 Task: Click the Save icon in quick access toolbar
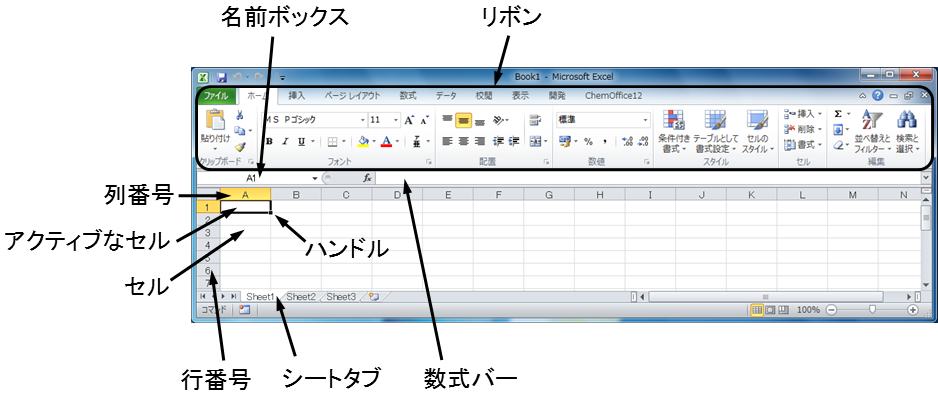pyautogui.click(x=221, y=78)
